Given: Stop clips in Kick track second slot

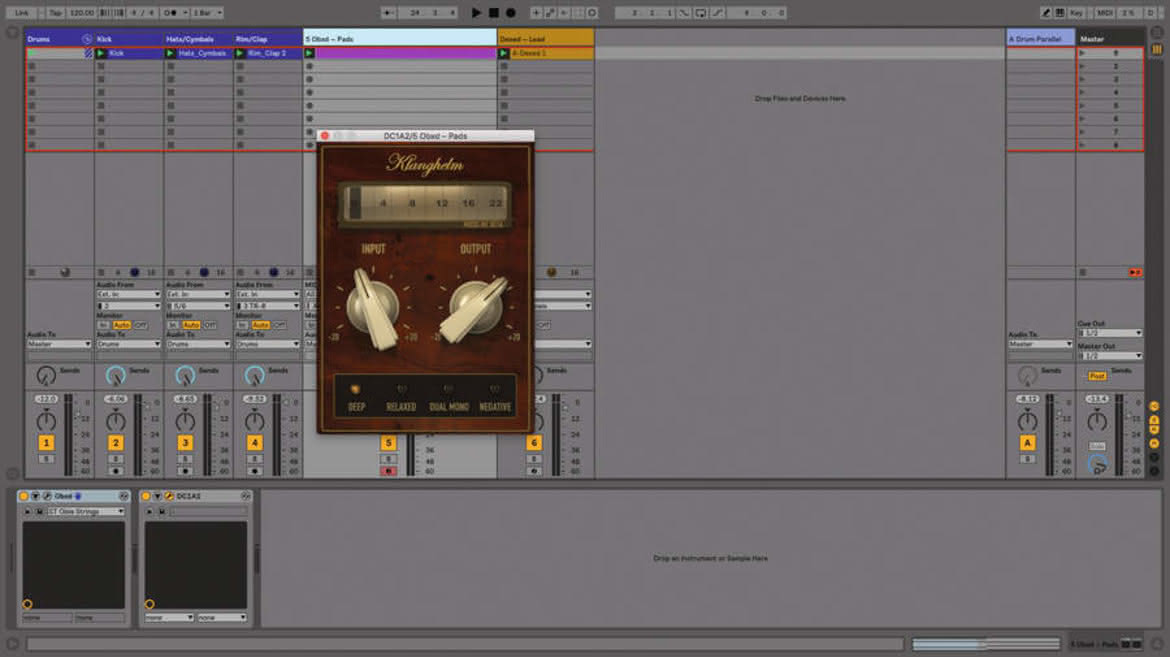Looking at the screenshot, I should pos(101,66).
